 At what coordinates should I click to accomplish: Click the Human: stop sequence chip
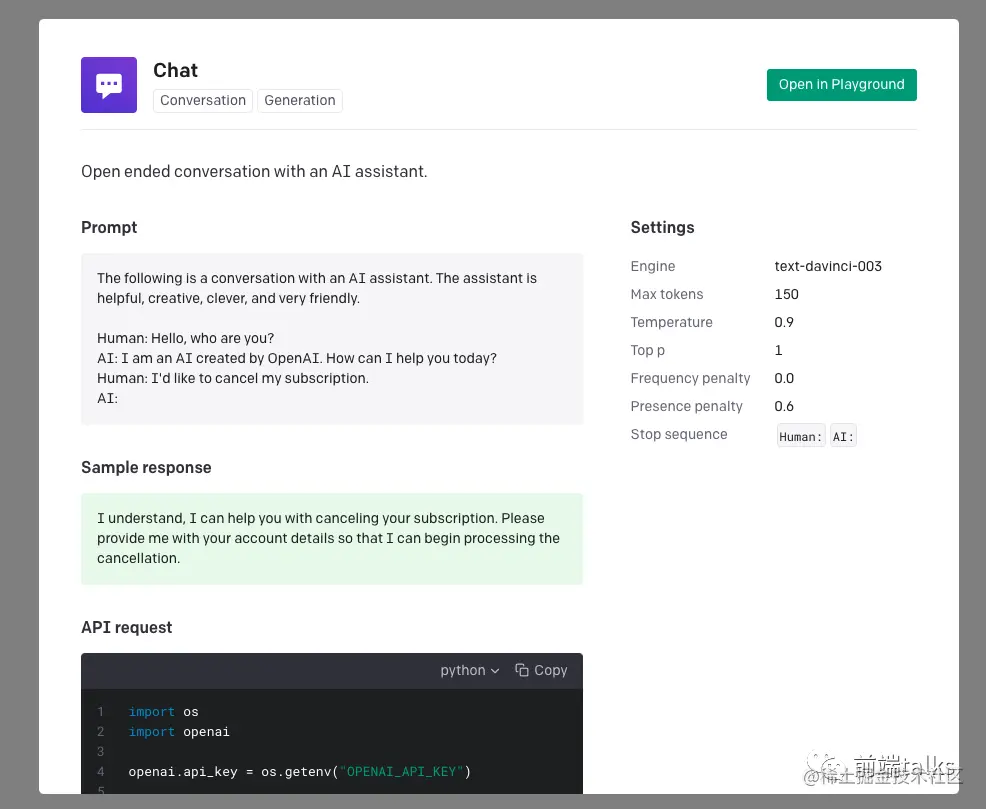point(800,436)
